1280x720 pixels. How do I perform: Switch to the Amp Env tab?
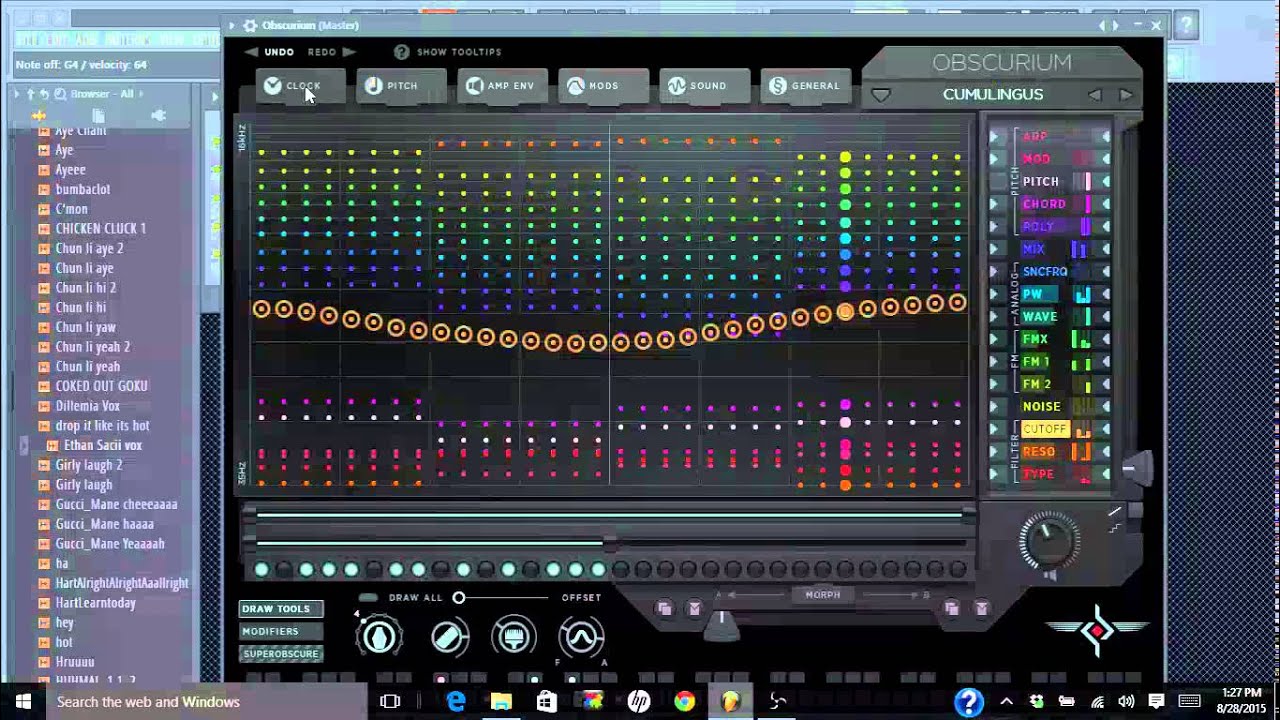[x=500, y=86]
